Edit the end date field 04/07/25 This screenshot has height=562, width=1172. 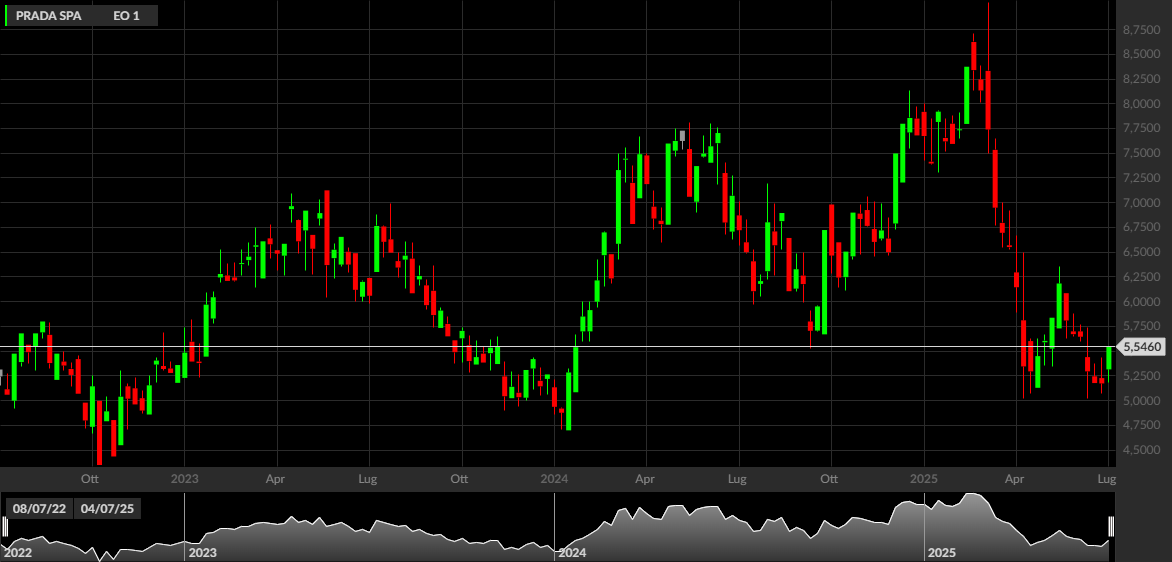(x=107, y=509)
